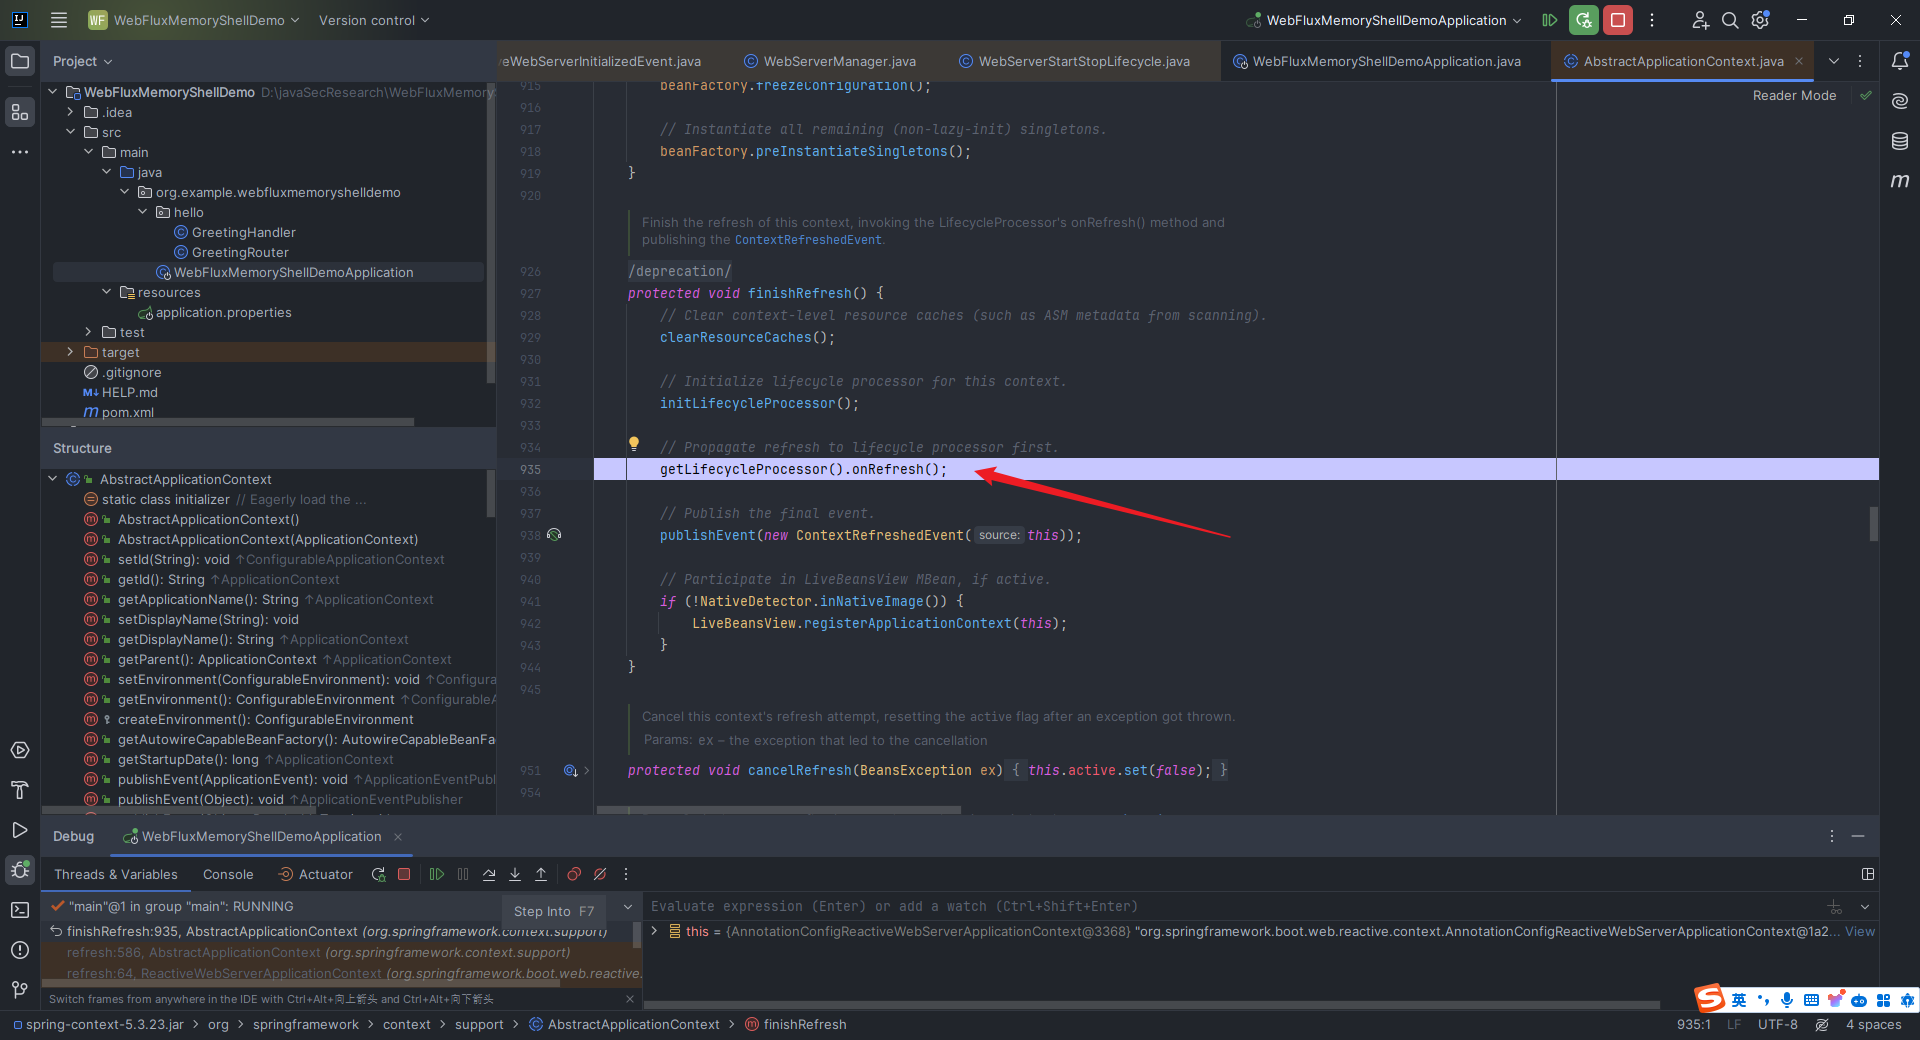Click the gutter icon on line 938
Image resolution: width=1920 pixels, height=1040 pixels.
(554, 535)
